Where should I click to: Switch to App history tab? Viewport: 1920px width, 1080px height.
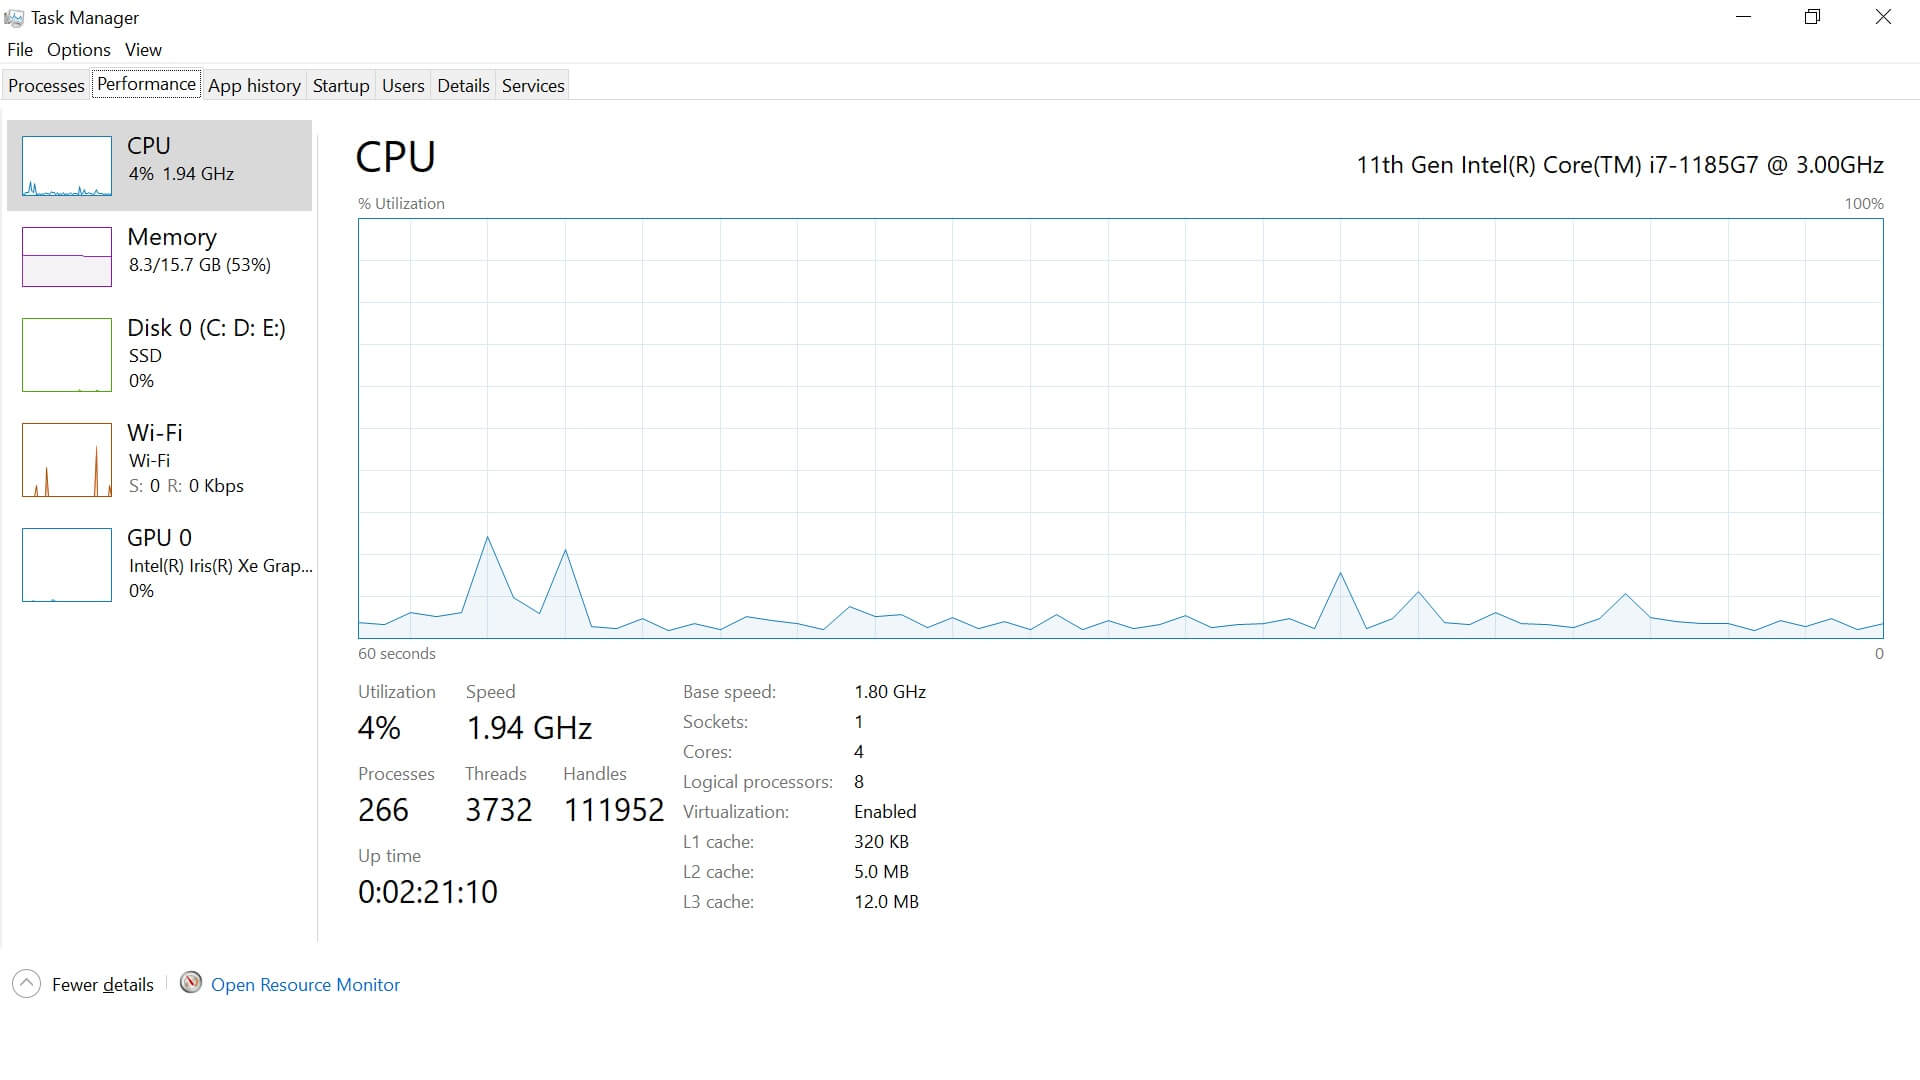(x=254, y=86)
